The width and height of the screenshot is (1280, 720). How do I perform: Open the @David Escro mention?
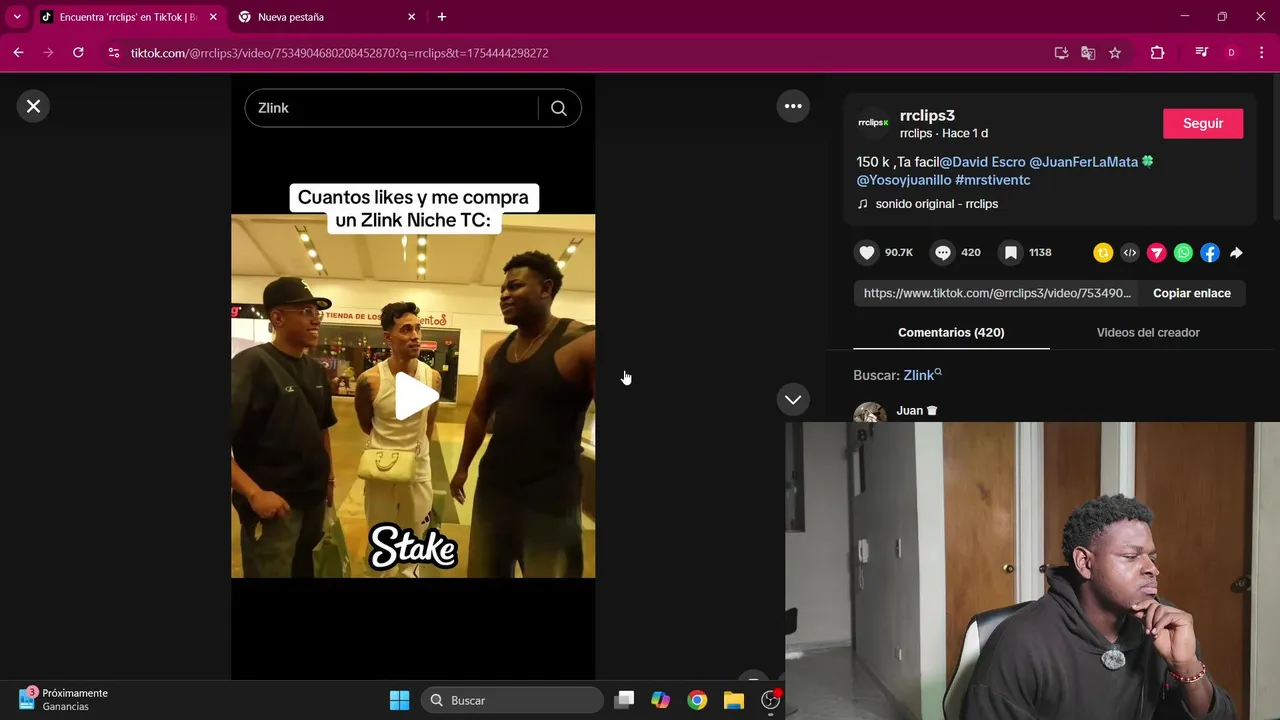[982, 162]
